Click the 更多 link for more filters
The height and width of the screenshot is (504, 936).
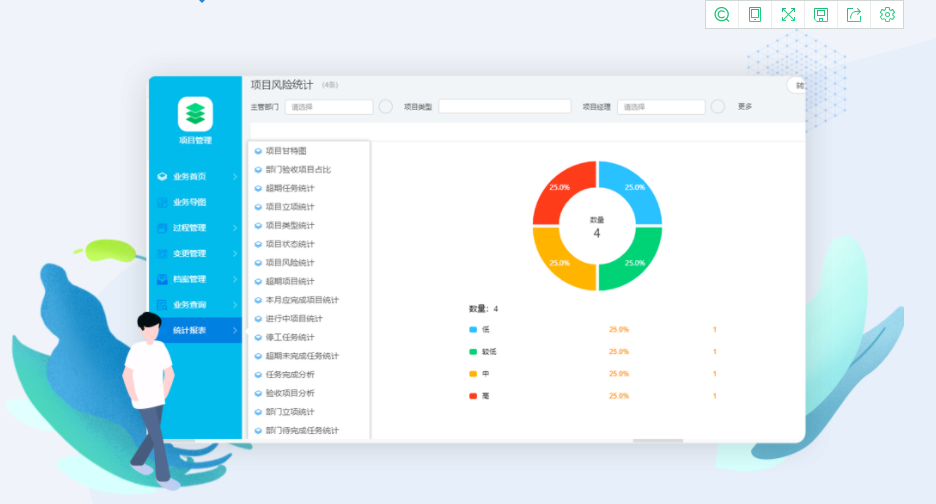(744, 107)
